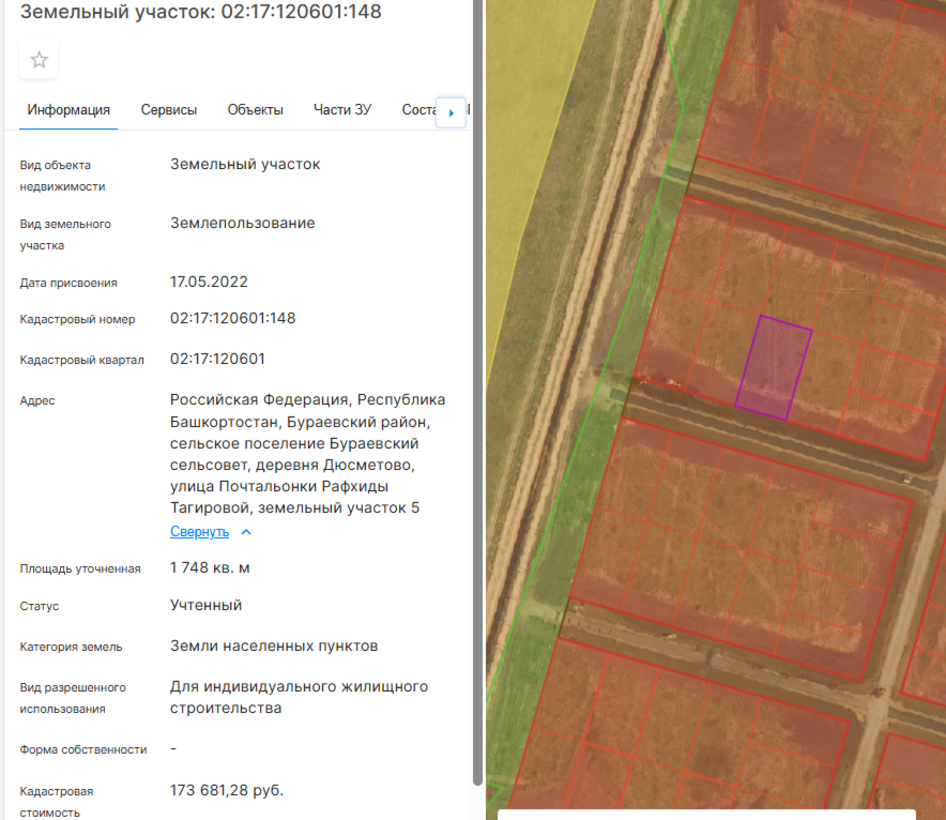Open the Сервисы tab

168,110
